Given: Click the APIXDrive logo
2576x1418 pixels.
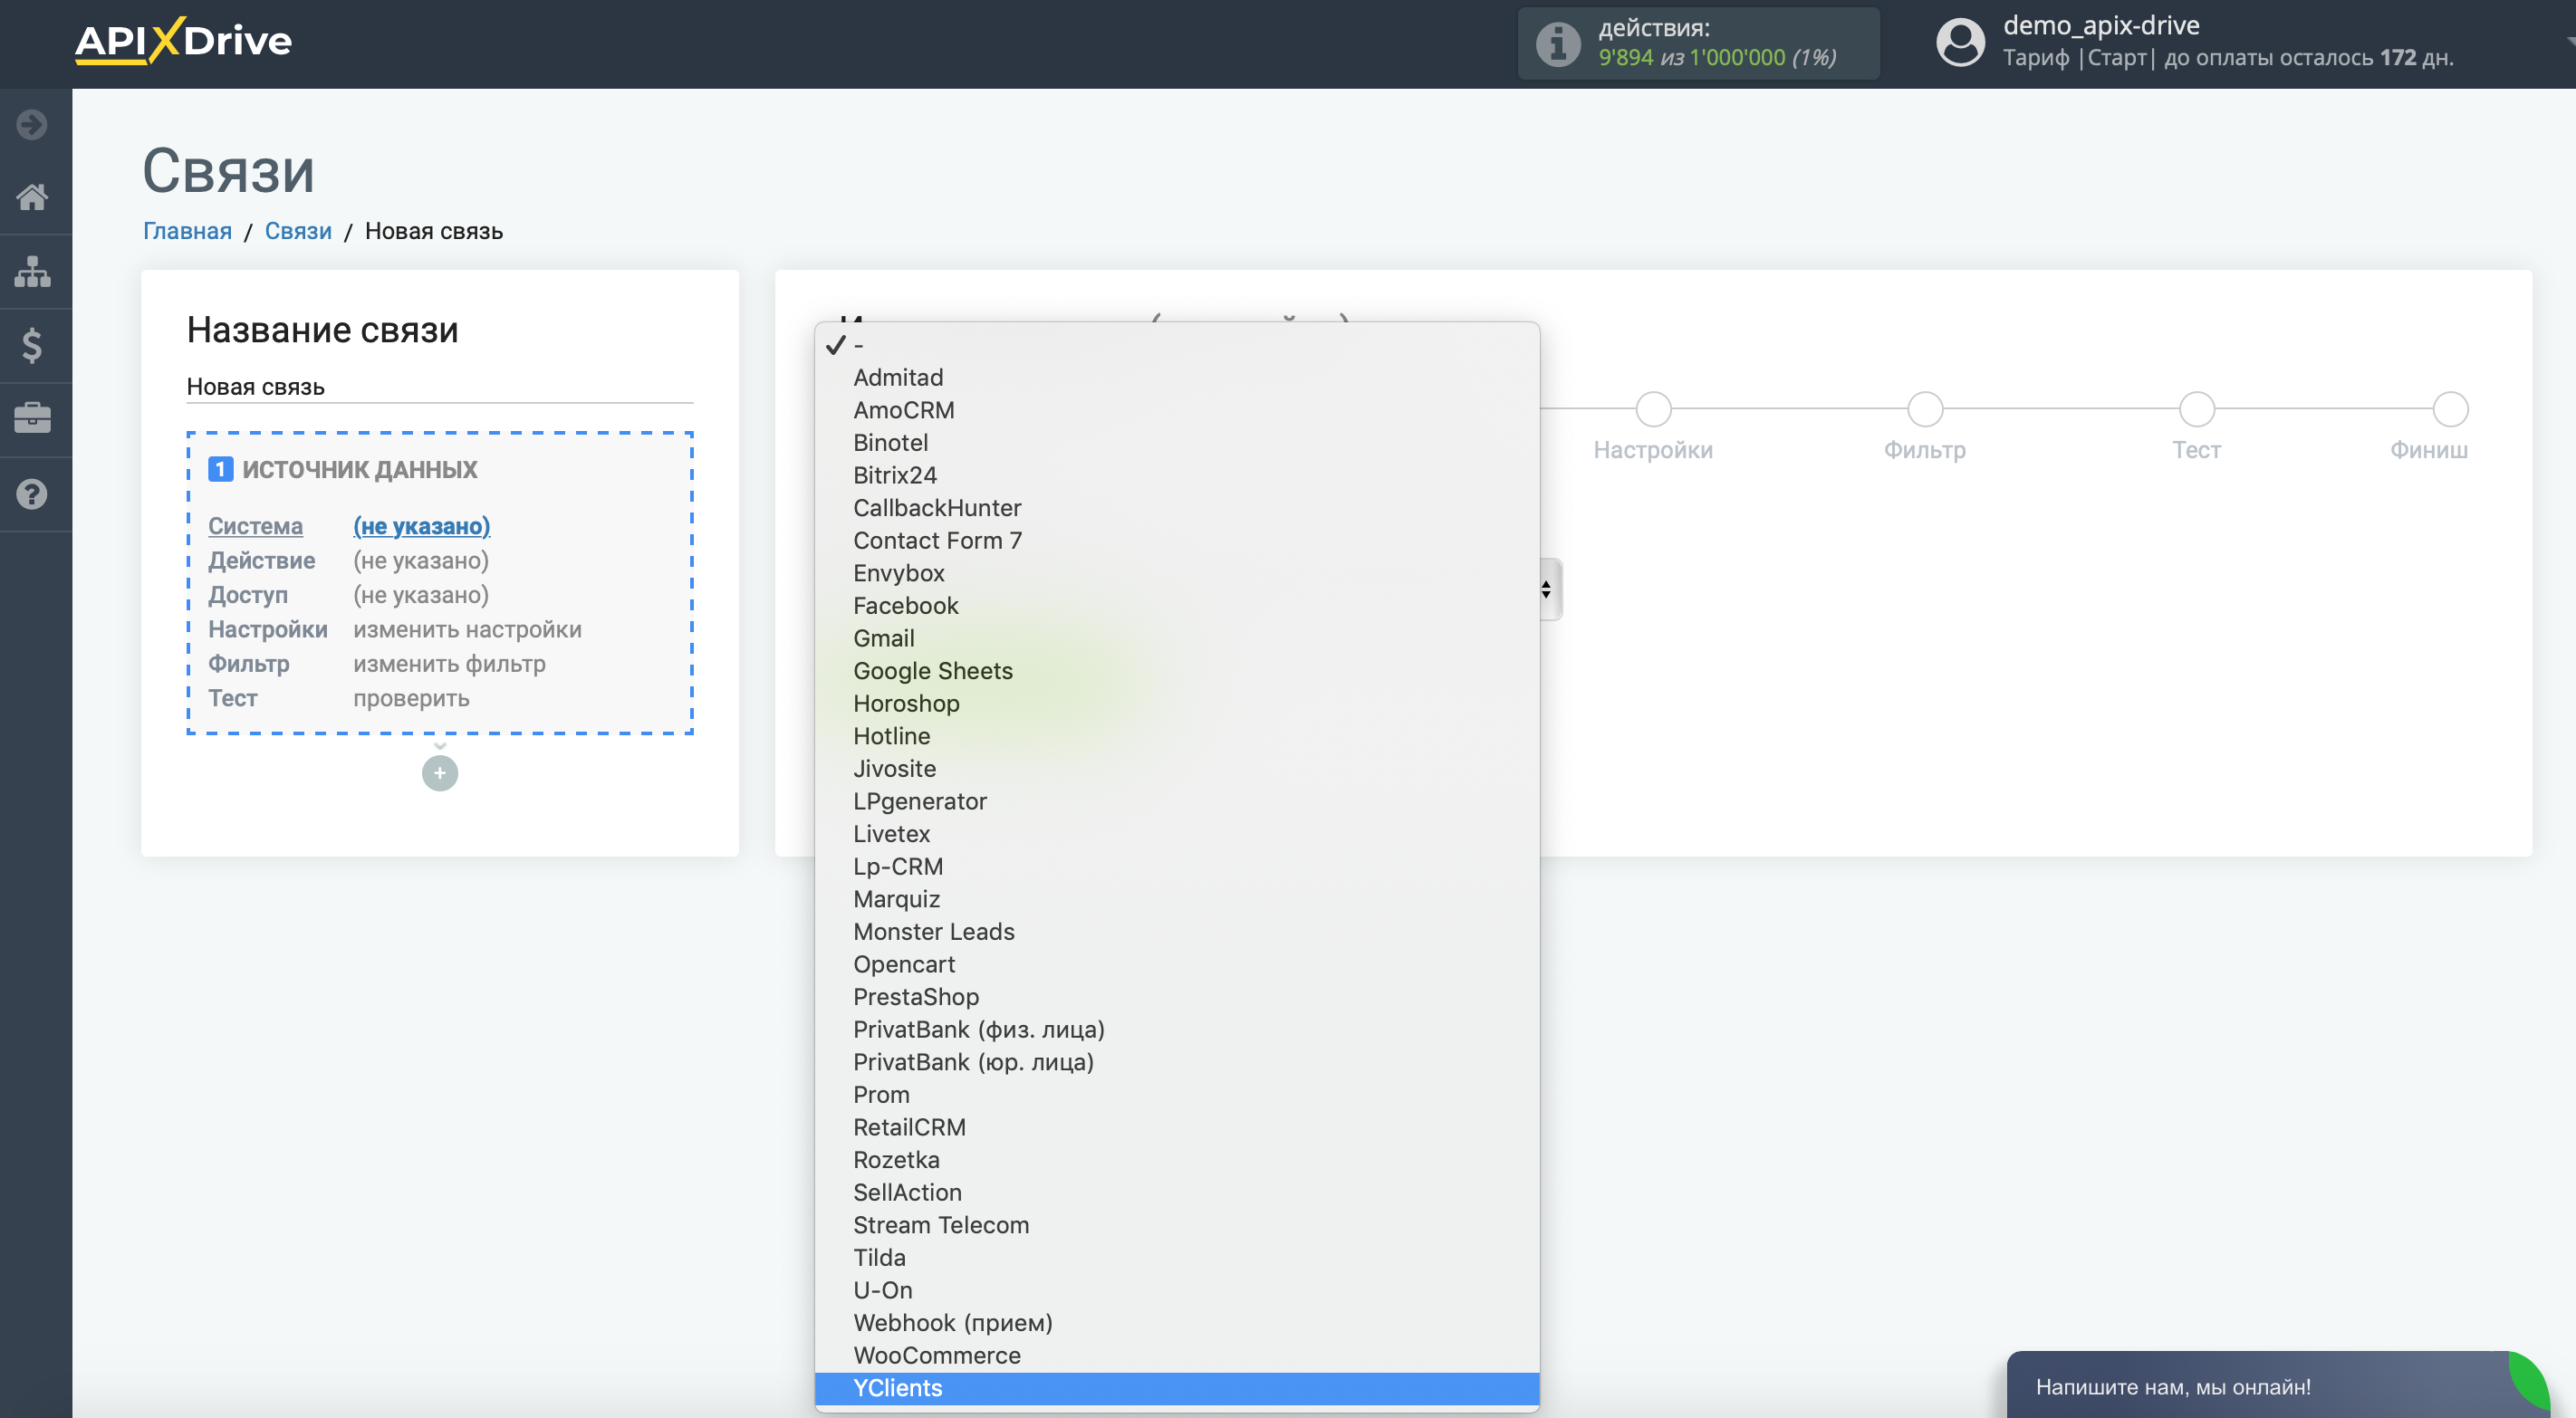Looking at the screenshot, I should 183,41.
